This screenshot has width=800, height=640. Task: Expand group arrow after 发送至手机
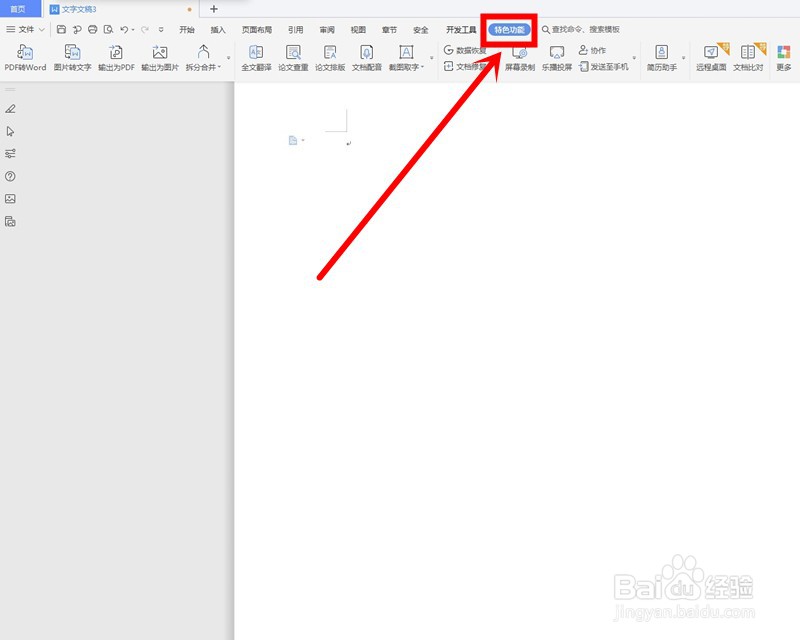[634, 58]
